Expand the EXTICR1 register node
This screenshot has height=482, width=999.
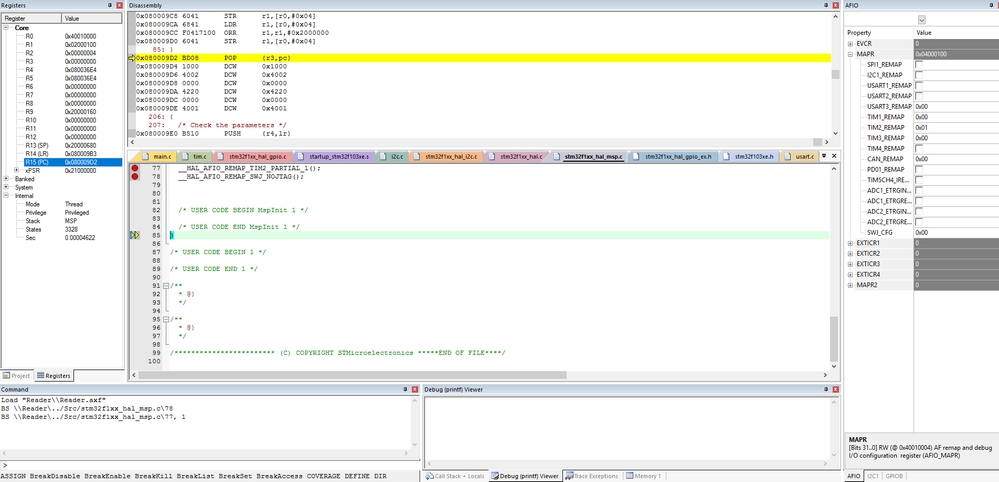coord(851,243)
